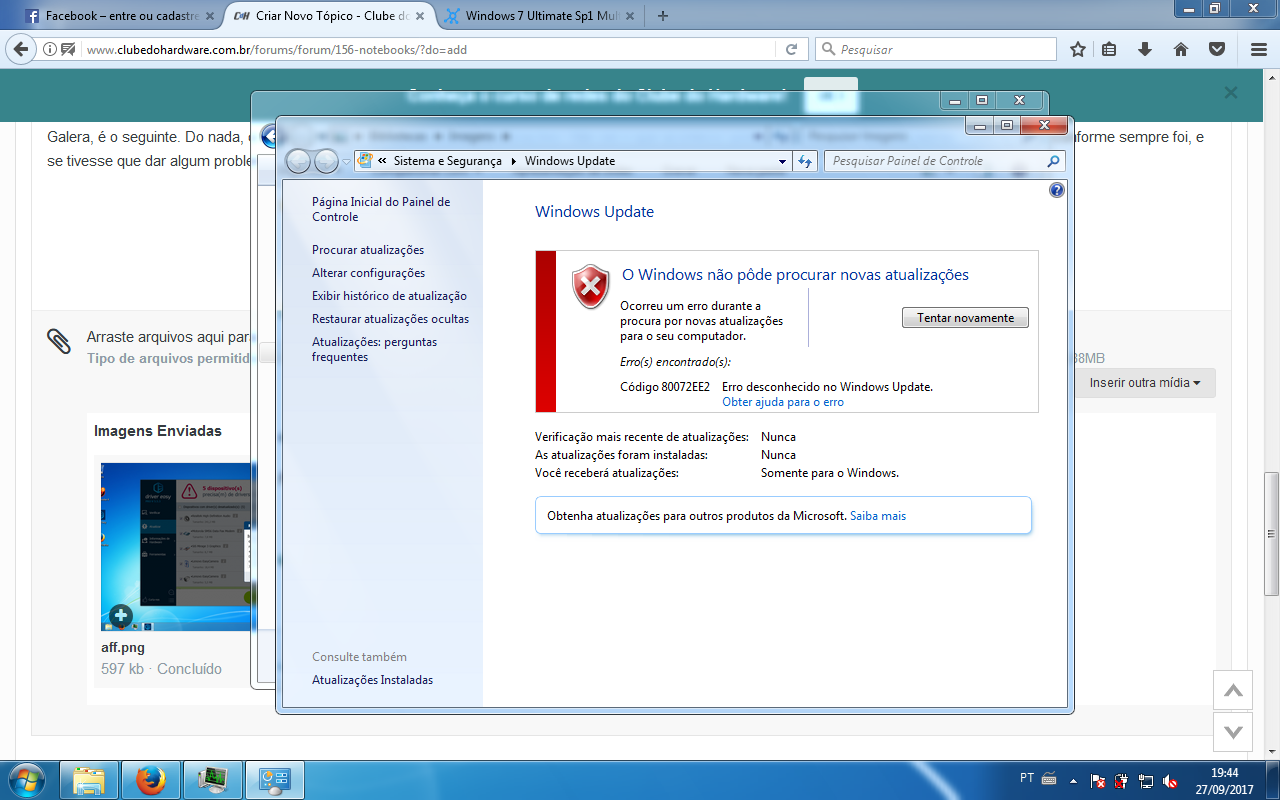Click the Tentar novamente button
Image resolution: width=1280 pixels, height=800 pixels.
pos(965,318)
